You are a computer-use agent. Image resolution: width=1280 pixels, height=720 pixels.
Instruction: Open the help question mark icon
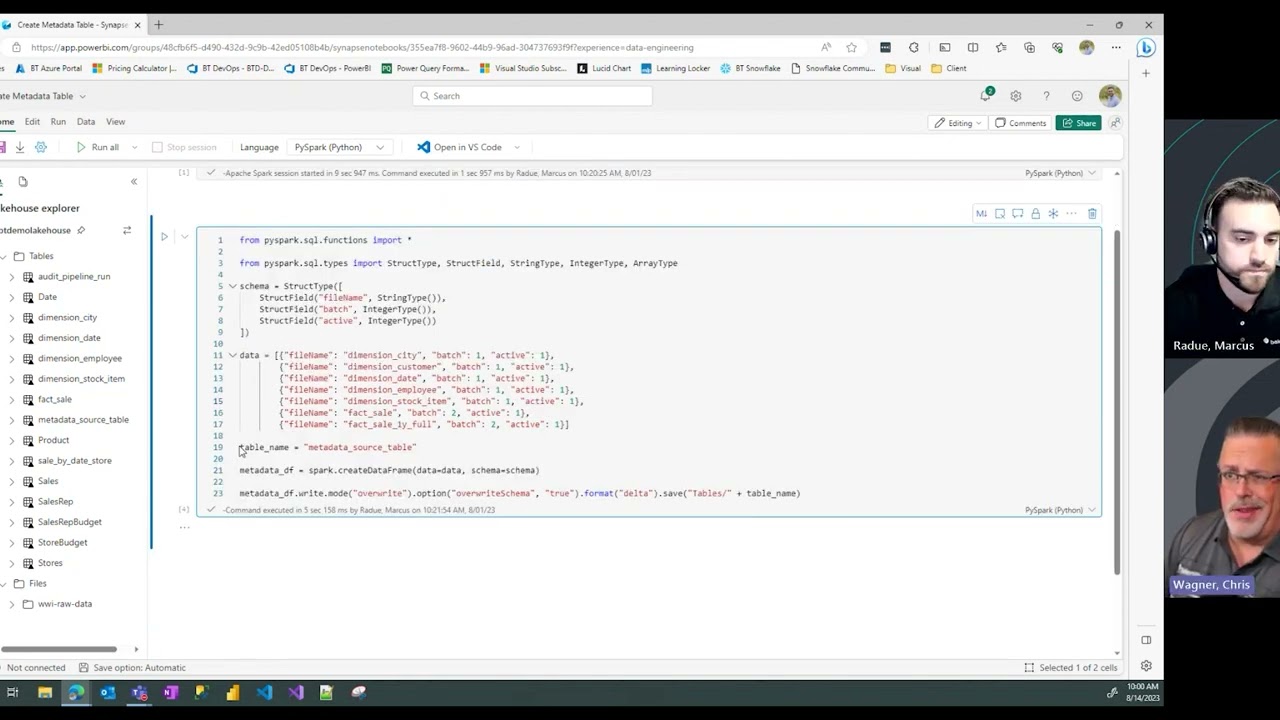(x=1046, y=96)
